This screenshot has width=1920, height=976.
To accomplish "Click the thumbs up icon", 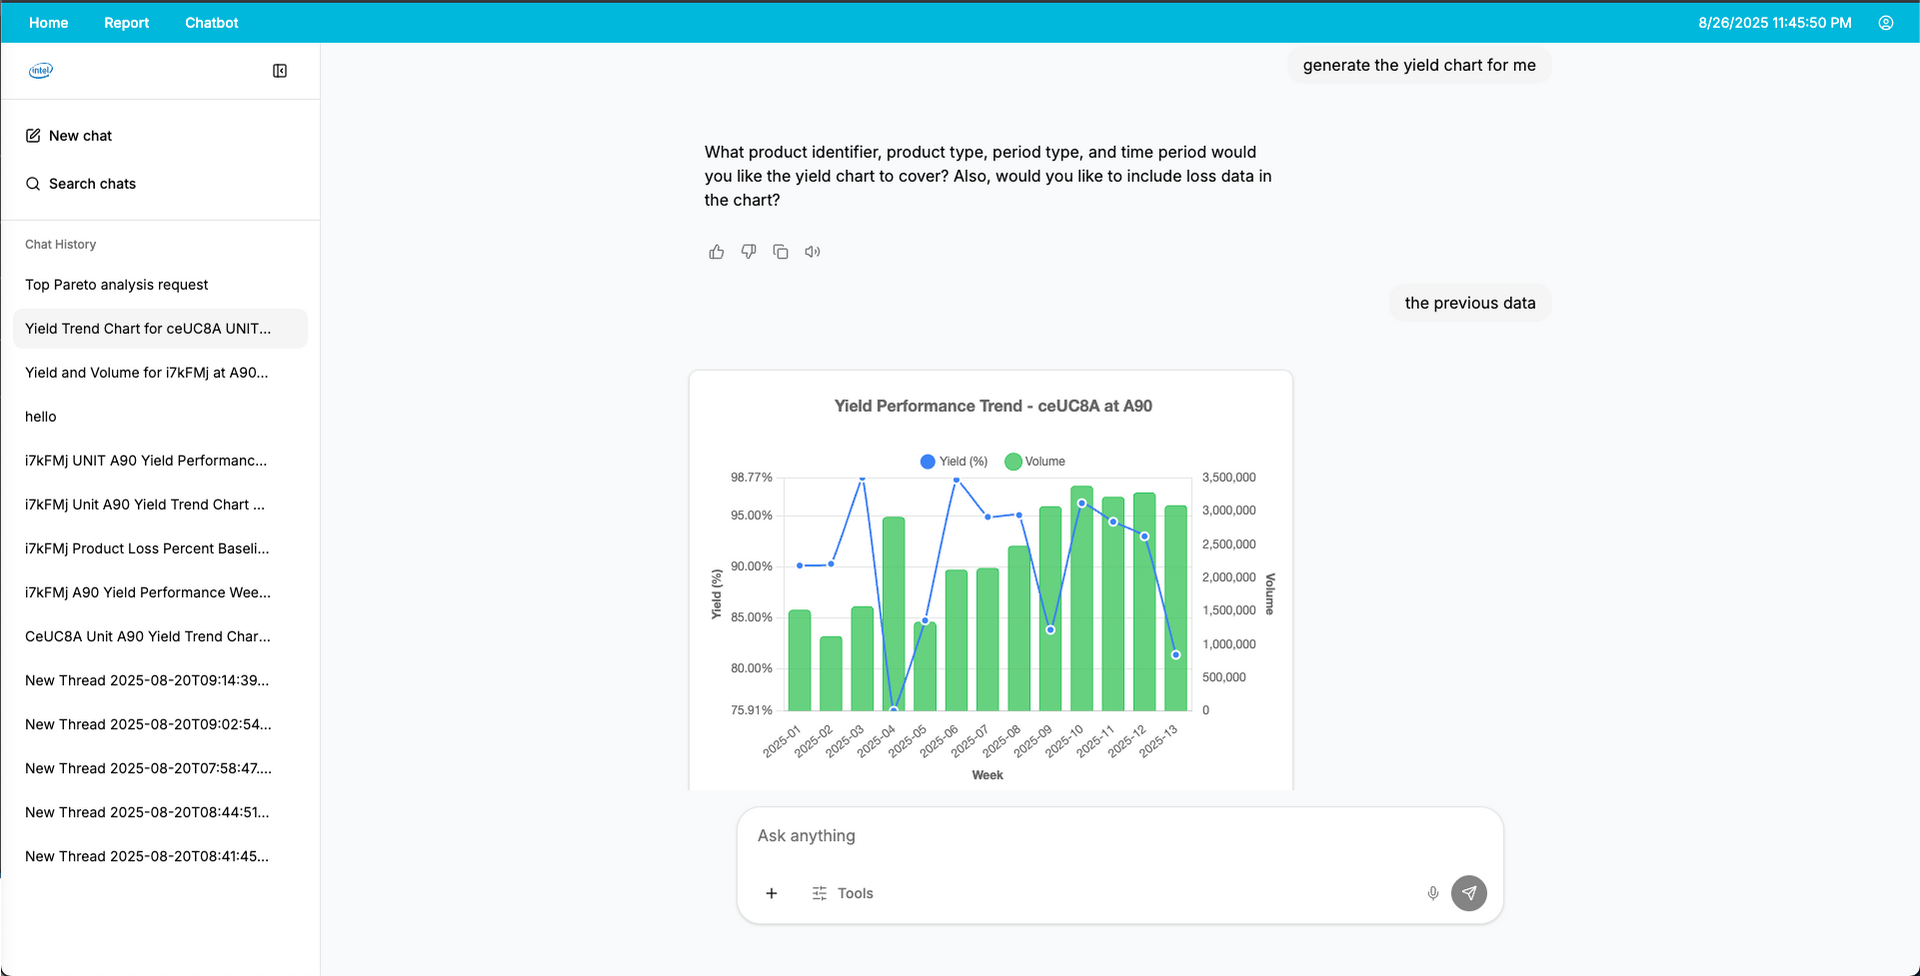I will [716, 252].
